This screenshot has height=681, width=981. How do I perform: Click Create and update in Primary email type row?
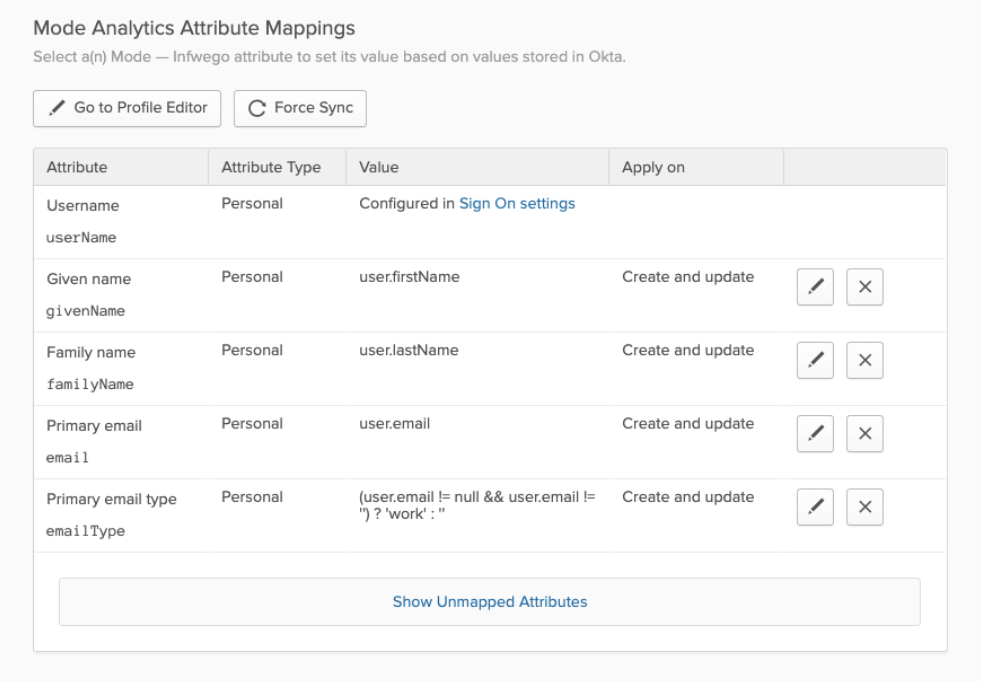(688, 496)
